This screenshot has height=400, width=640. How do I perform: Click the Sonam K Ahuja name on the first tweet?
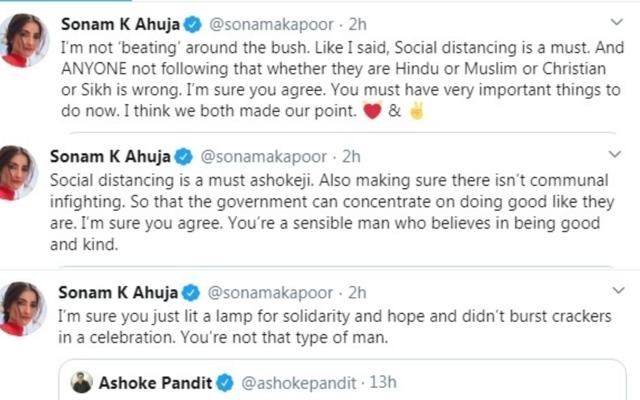(x=120, y=24)
